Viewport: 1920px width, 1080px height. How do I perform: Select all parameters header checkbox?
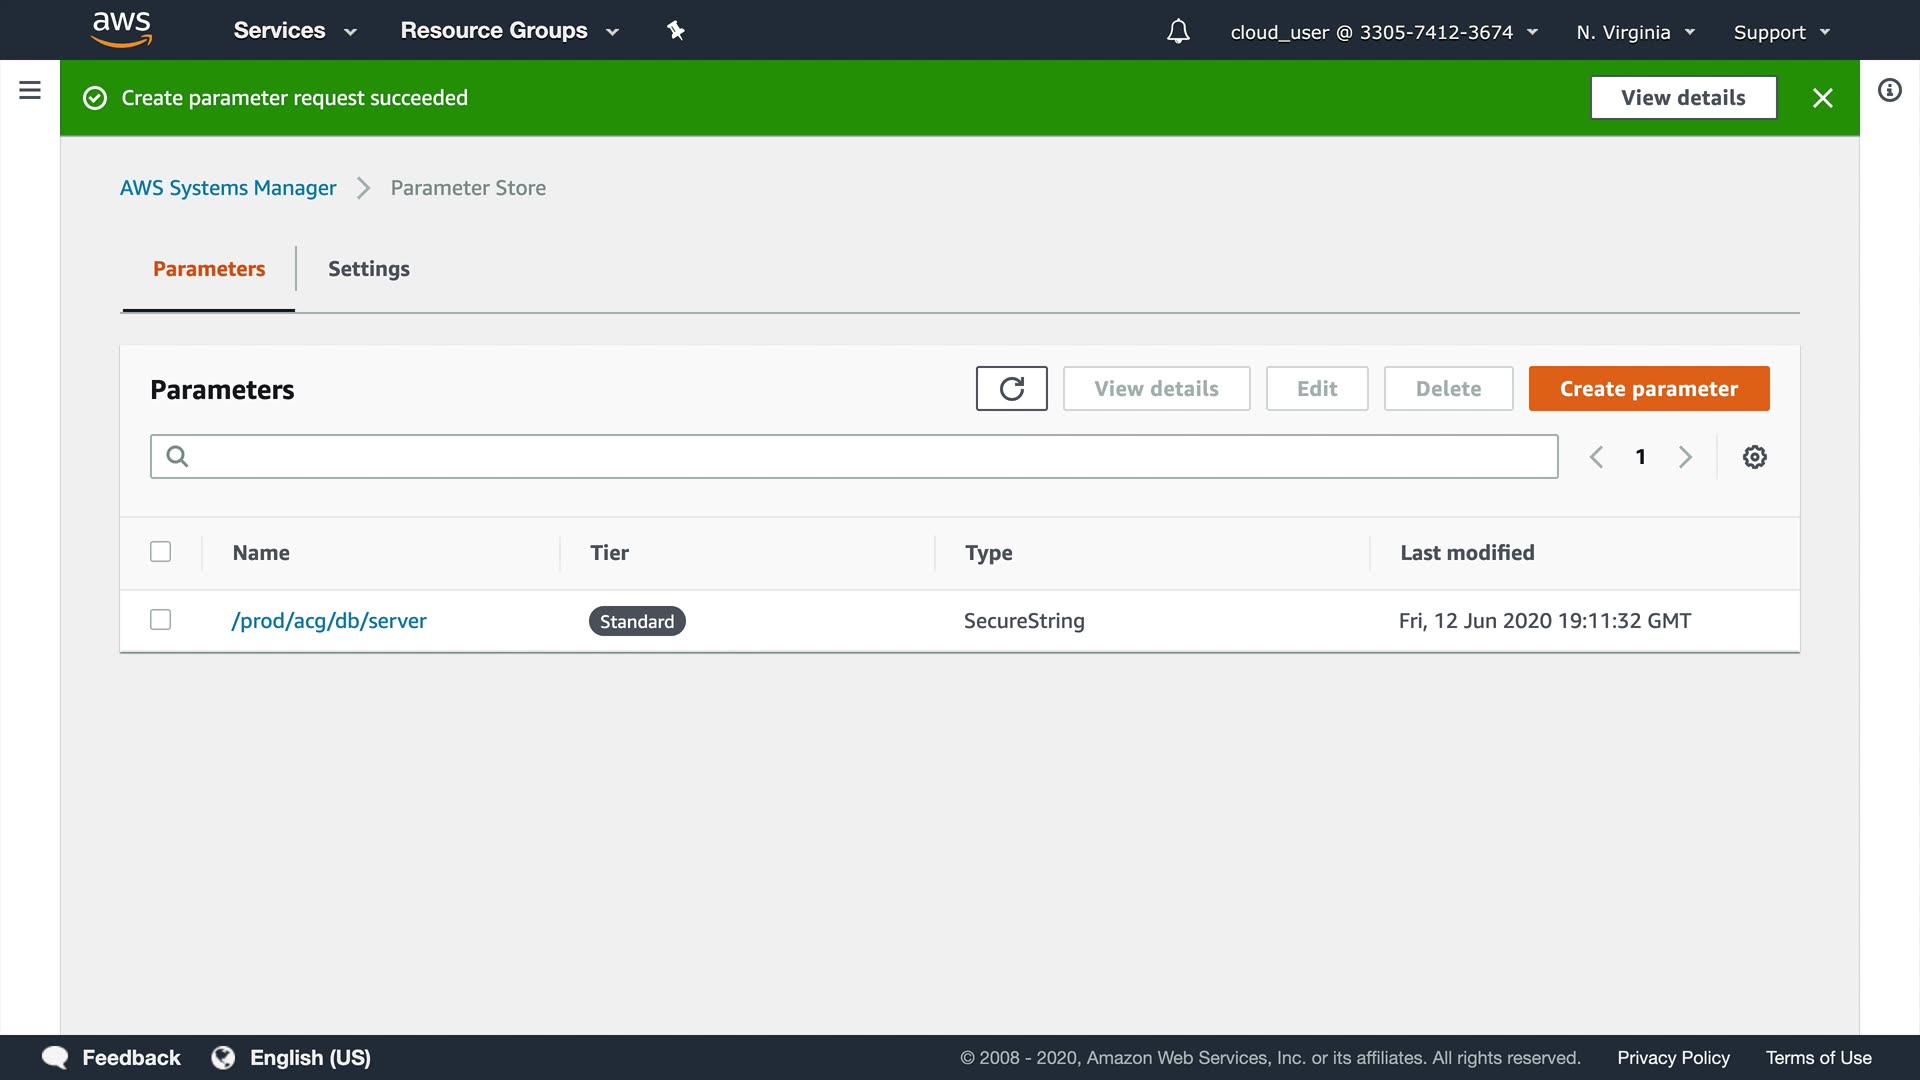pos(160,552)
